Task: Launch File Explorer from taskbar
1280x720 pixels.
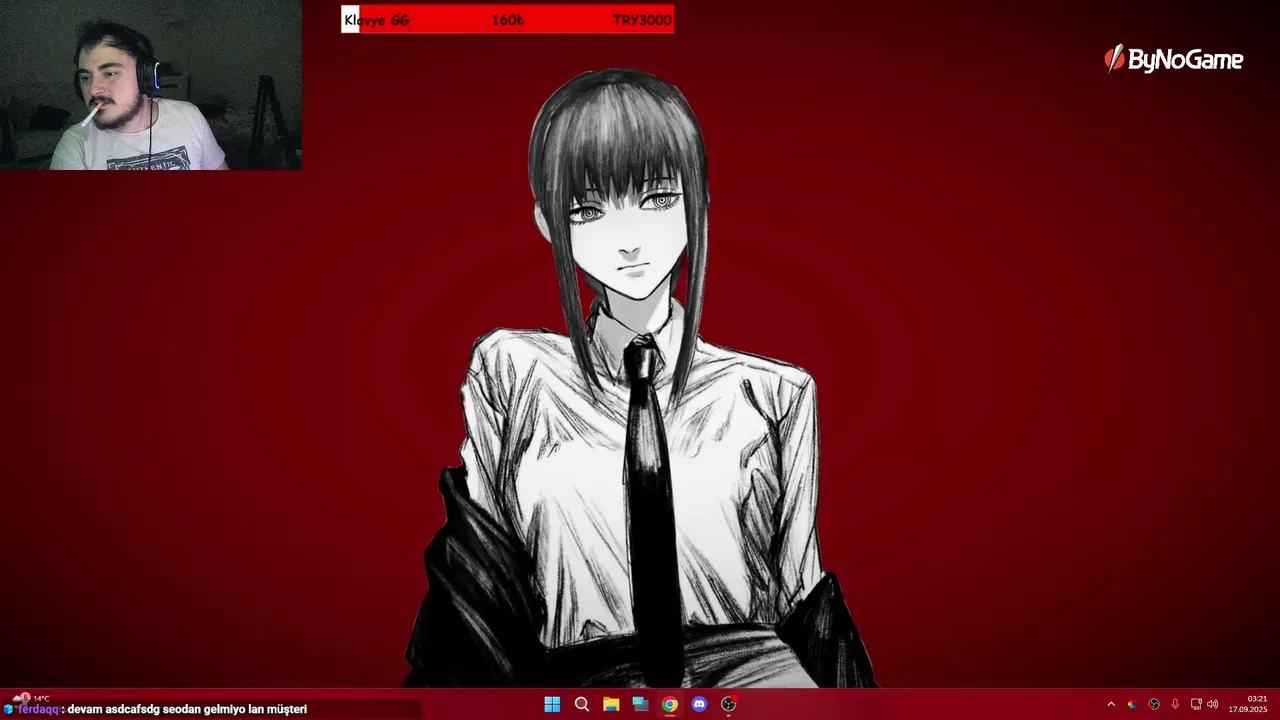Action: 611,704
